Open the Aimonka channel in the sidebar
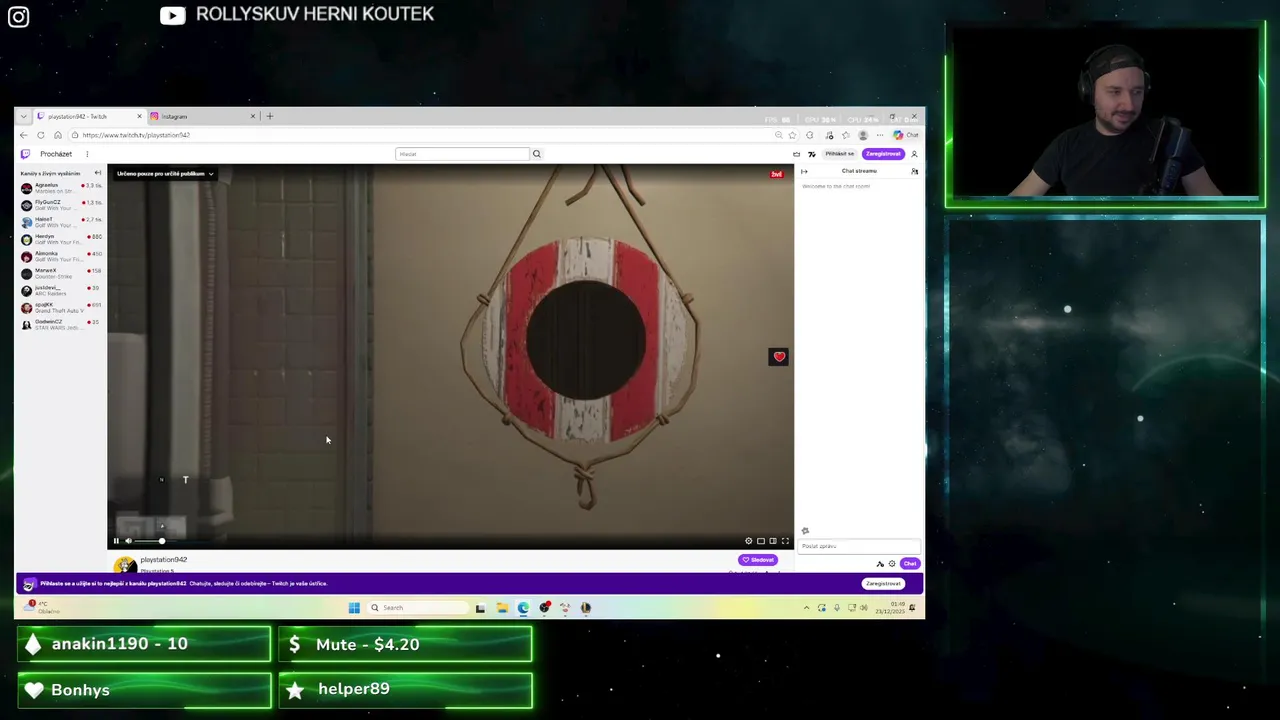The width and height of the screenshot is (1280, 720). pyautogui.click(x=61, y=256)
